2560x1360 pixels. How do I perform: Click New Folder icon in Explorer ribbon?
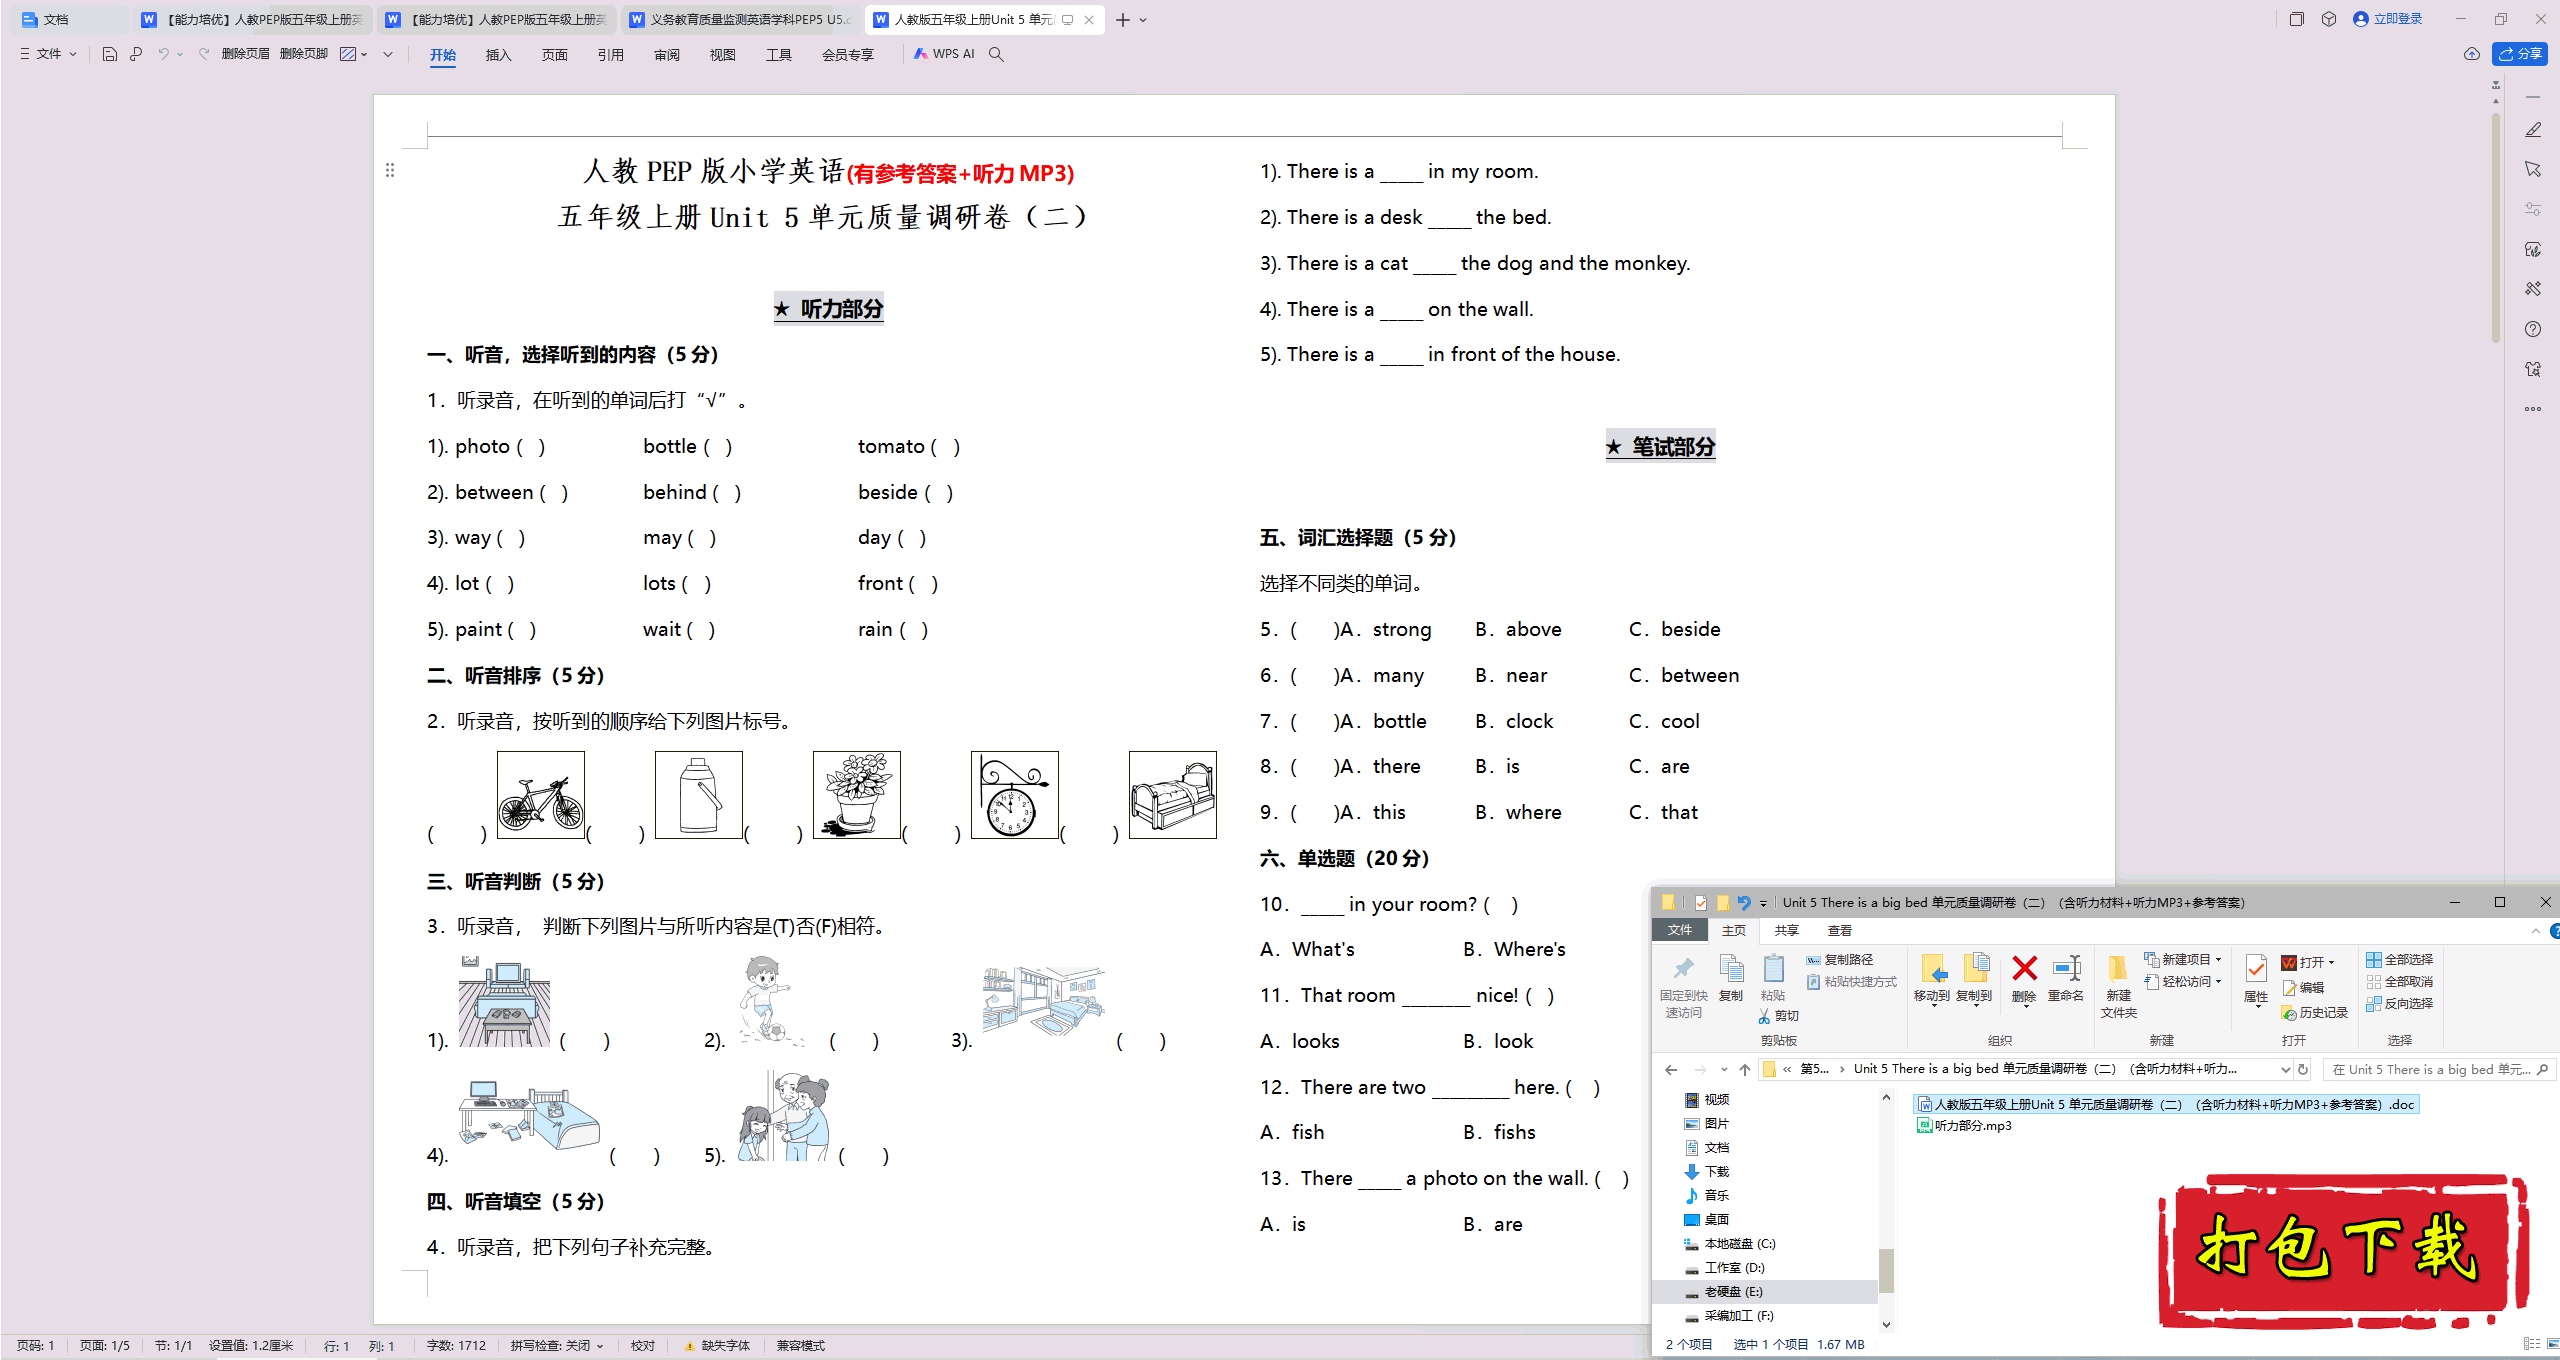[x=2118, y=987]
